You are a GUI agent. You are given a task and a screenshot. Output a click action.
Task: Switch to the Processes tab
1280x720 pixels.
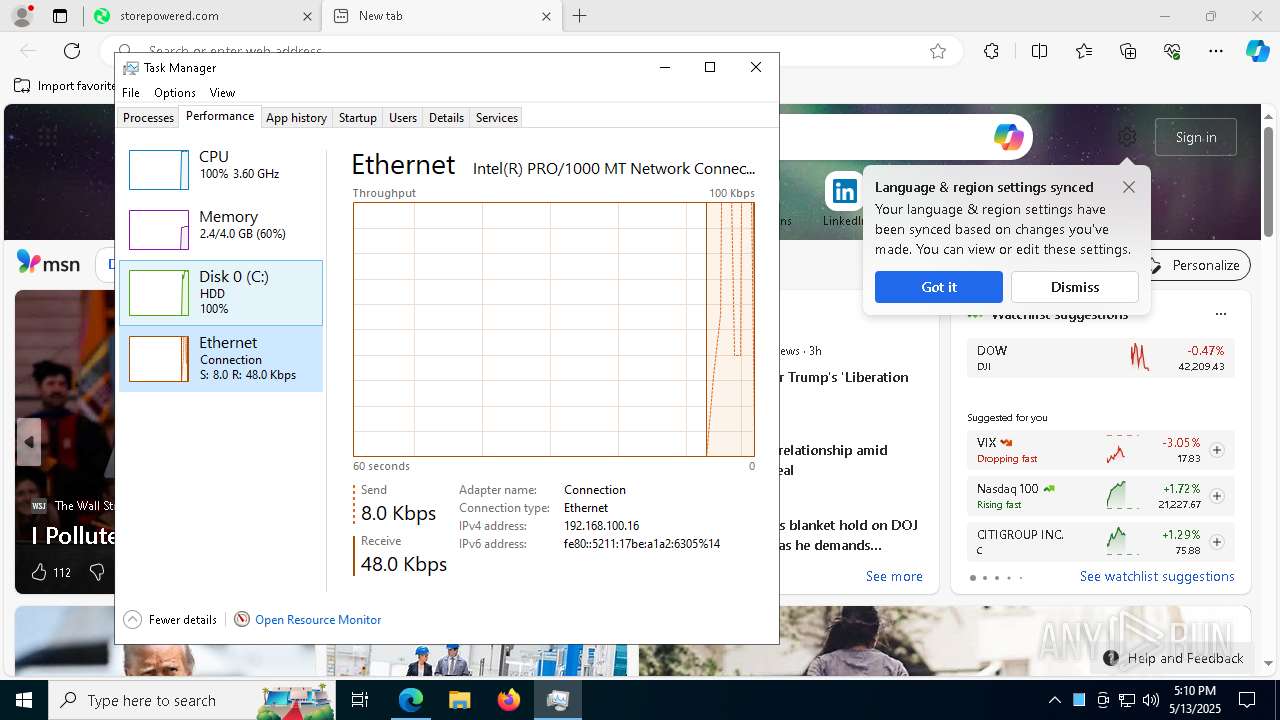148,118
